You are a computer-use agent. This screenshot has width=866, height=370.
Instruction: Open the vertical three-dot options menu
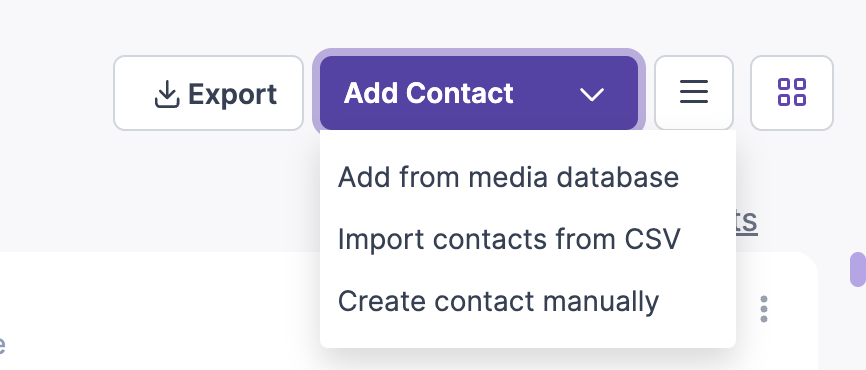click(x=764, y=309)
